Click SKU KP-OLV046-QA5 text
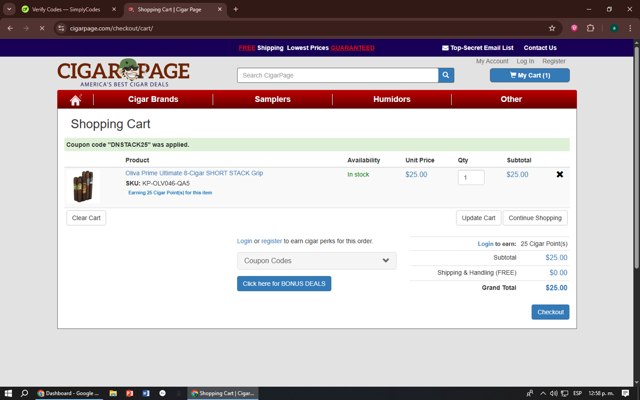The height and width of the screenshot is (400, 640). 158,183
